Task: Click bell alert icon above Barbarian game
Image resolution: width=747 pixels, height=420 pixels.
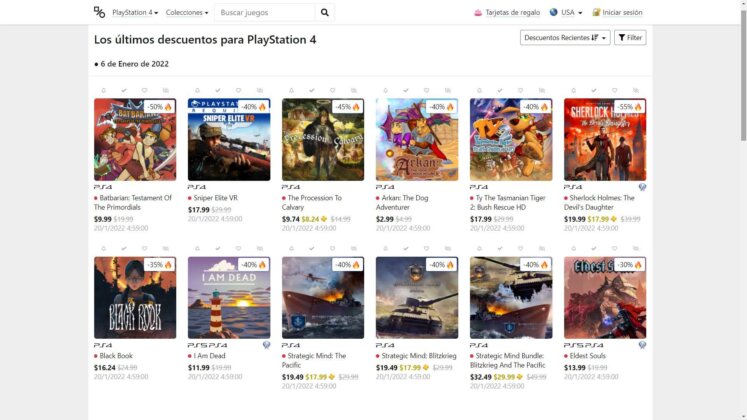Action: 104,91
